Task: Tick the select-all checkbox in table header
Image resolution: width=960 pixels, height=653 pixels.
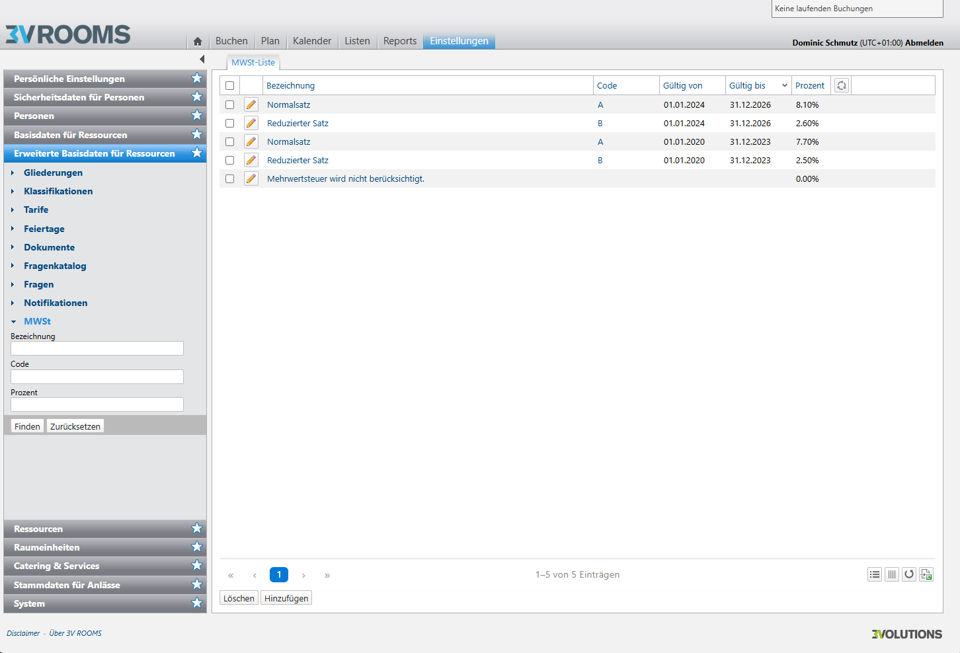Action: tap(230, 86)
